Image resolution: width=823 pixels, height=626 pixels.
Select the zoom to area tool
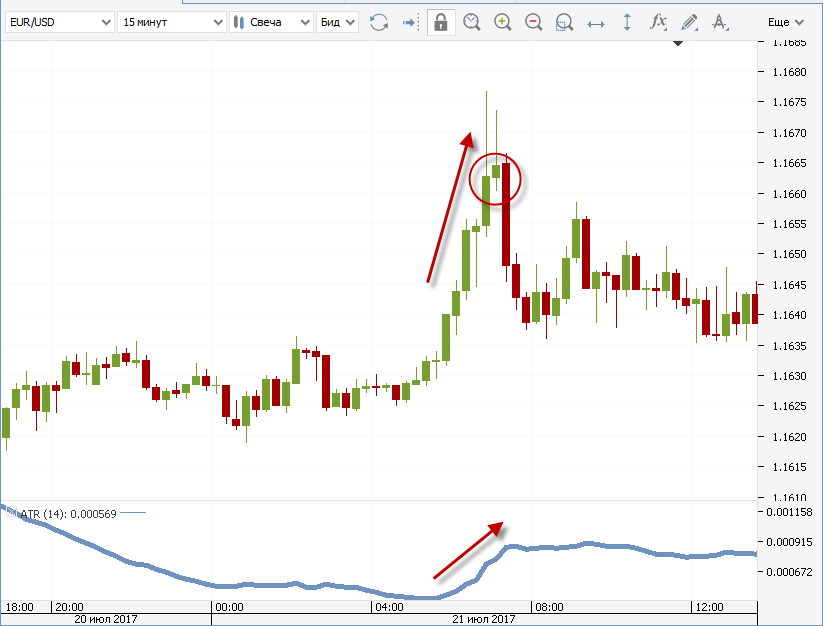tap(565, 22)
